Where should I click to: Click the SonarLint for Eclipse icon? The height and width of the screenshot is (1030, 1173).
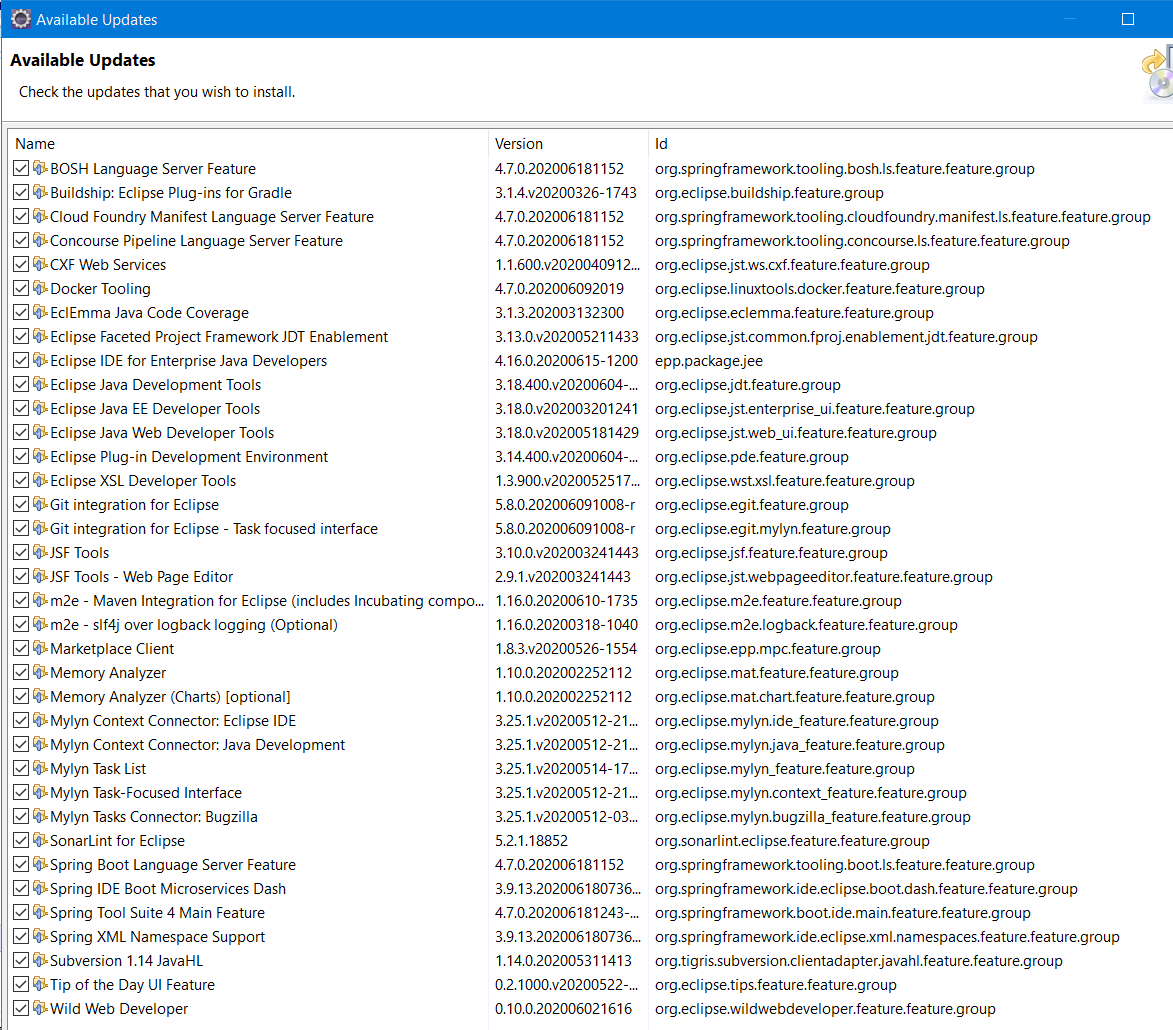(40, 840)
